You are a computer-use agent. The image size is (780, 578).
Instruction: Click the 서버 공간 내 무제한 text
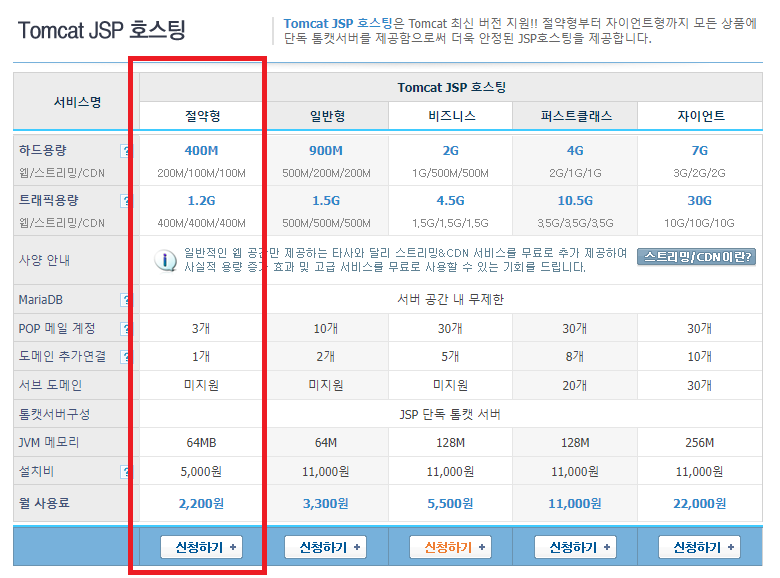[x=451, y=299]
